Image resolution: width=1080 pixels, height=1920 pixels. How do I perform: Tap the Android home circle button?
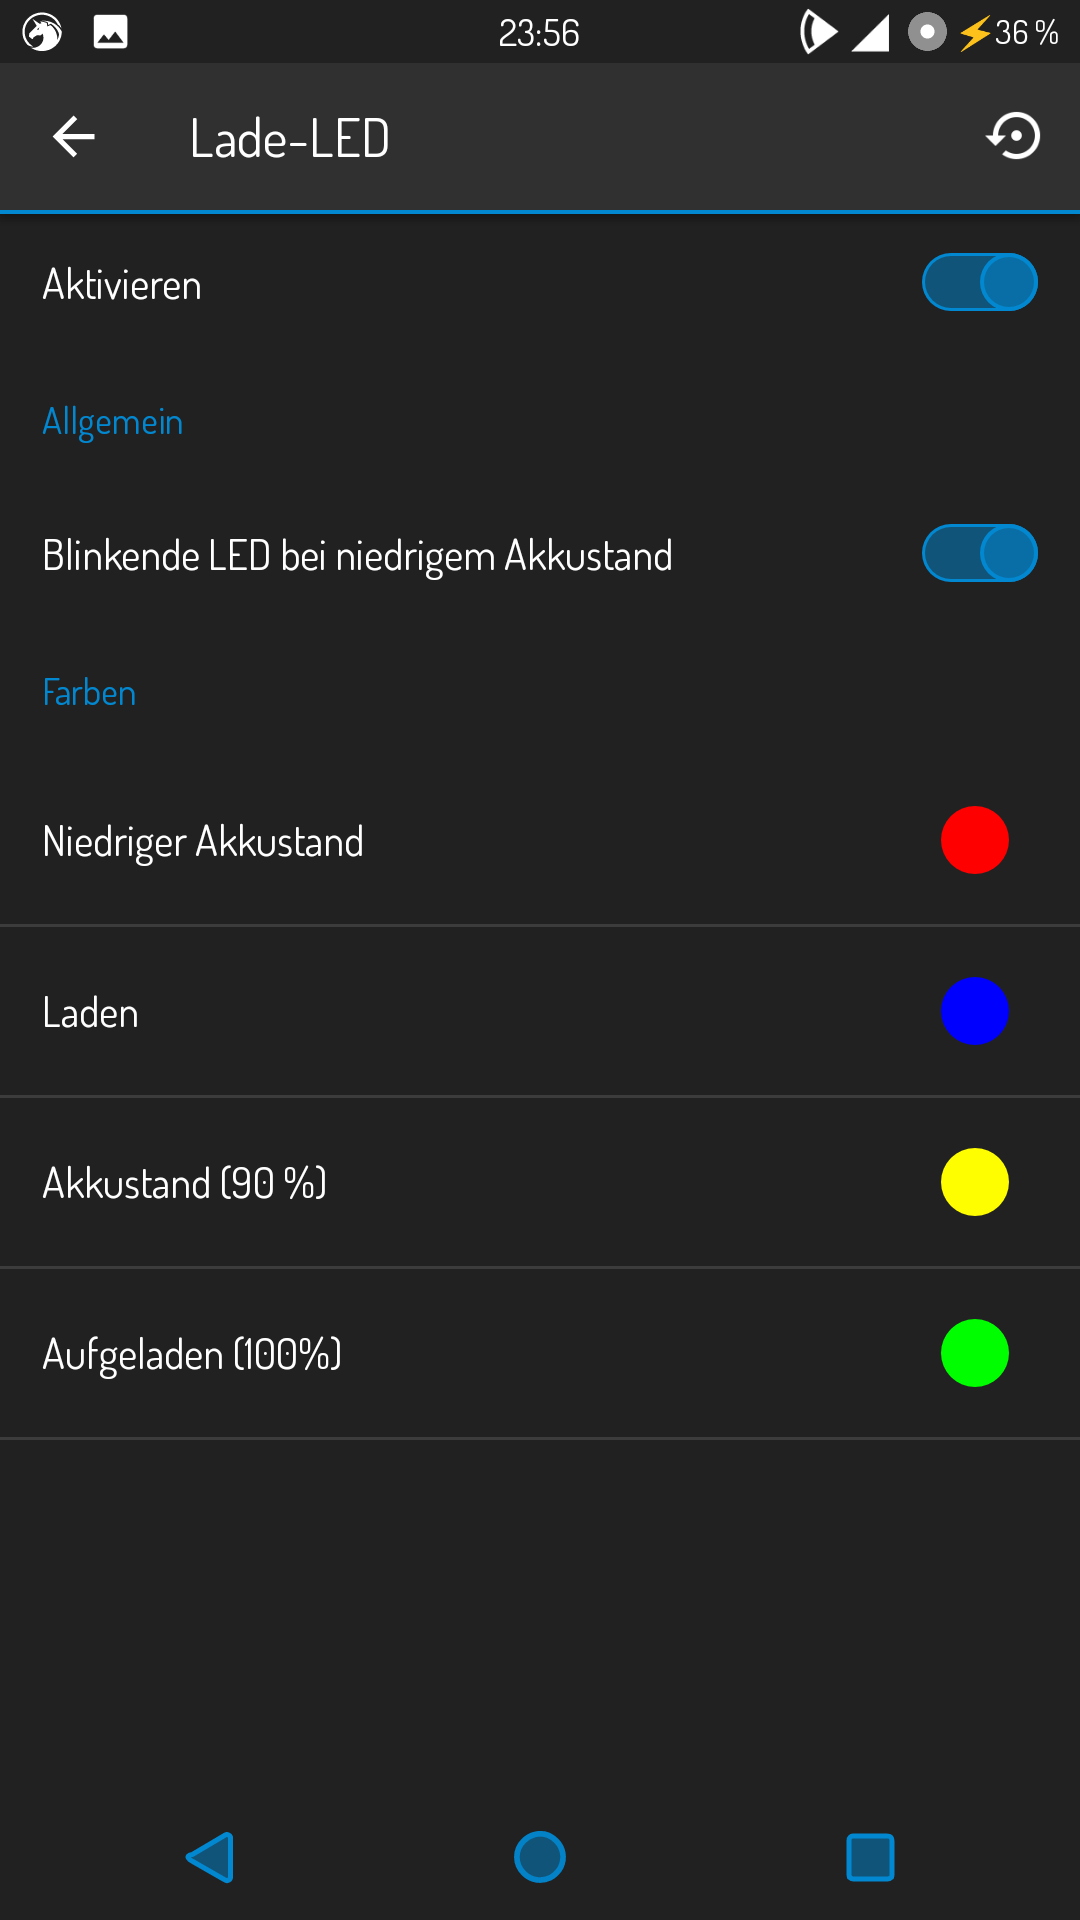click(x=540, y=1857)
